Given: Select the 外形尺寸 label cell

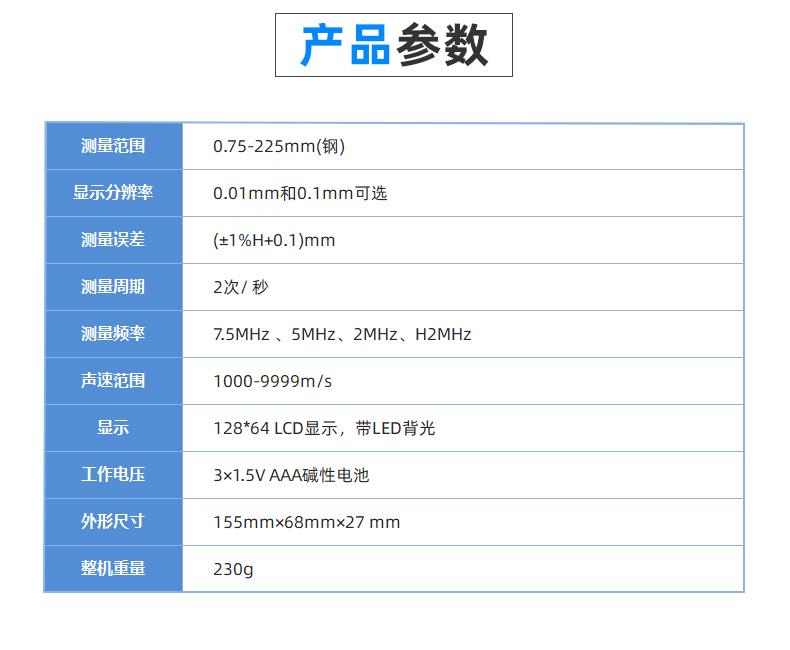Looking at the screenshot, I should coord(113,521).
